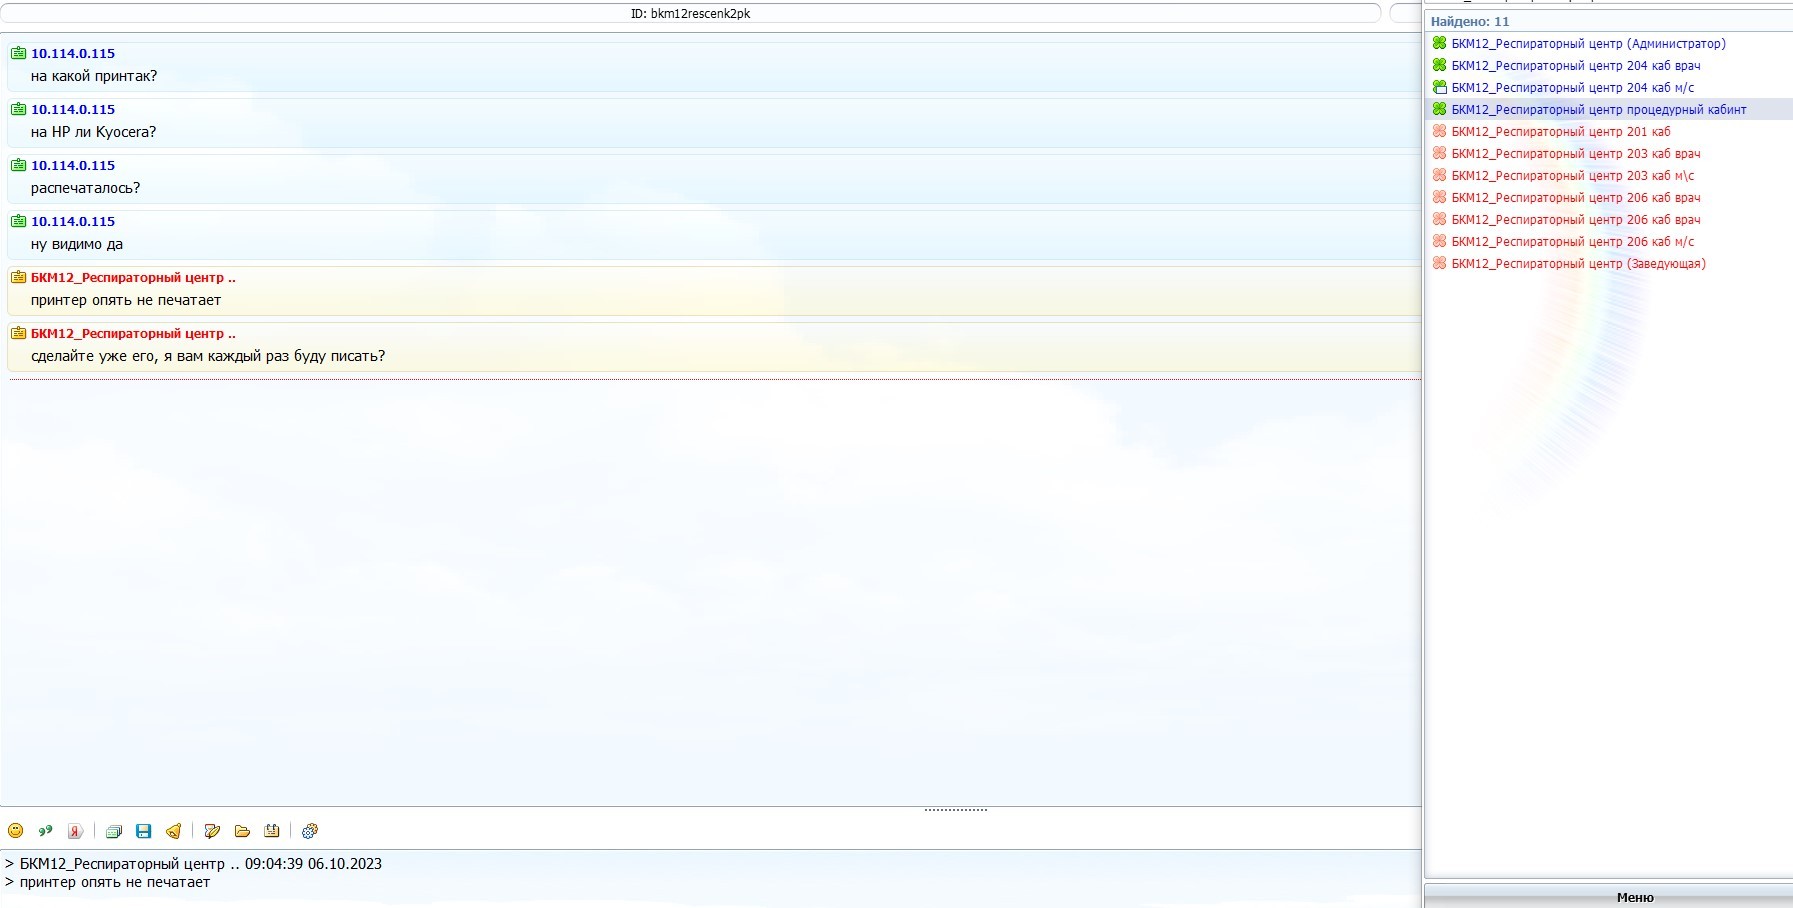Select the offline 201 каб contact
This screenshot has width=1793, height=908.
pos(1560,132)
